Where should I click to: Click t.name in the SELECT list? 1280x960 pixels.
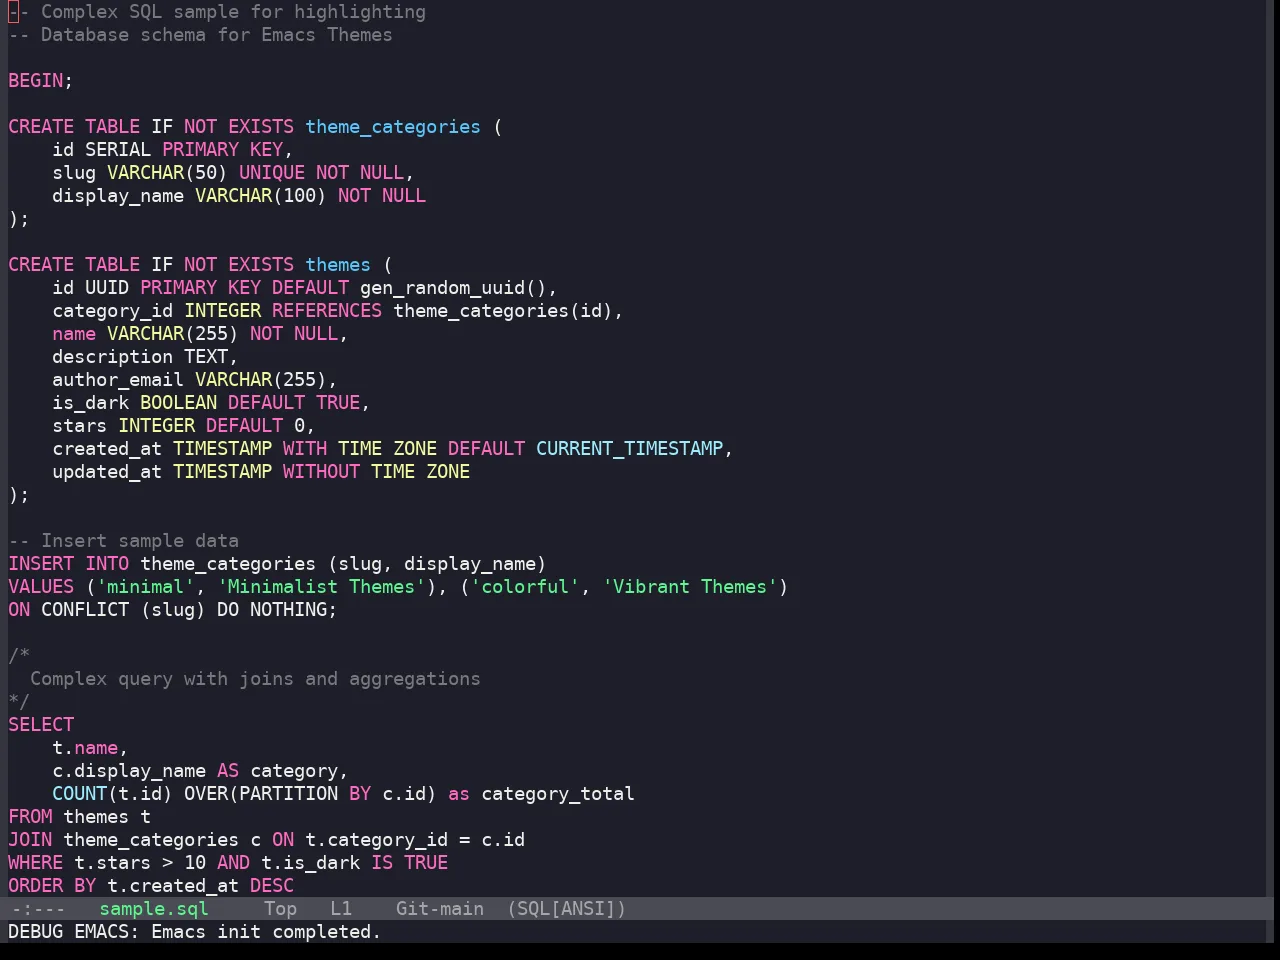pyautogui.click(x=85, y=748)
